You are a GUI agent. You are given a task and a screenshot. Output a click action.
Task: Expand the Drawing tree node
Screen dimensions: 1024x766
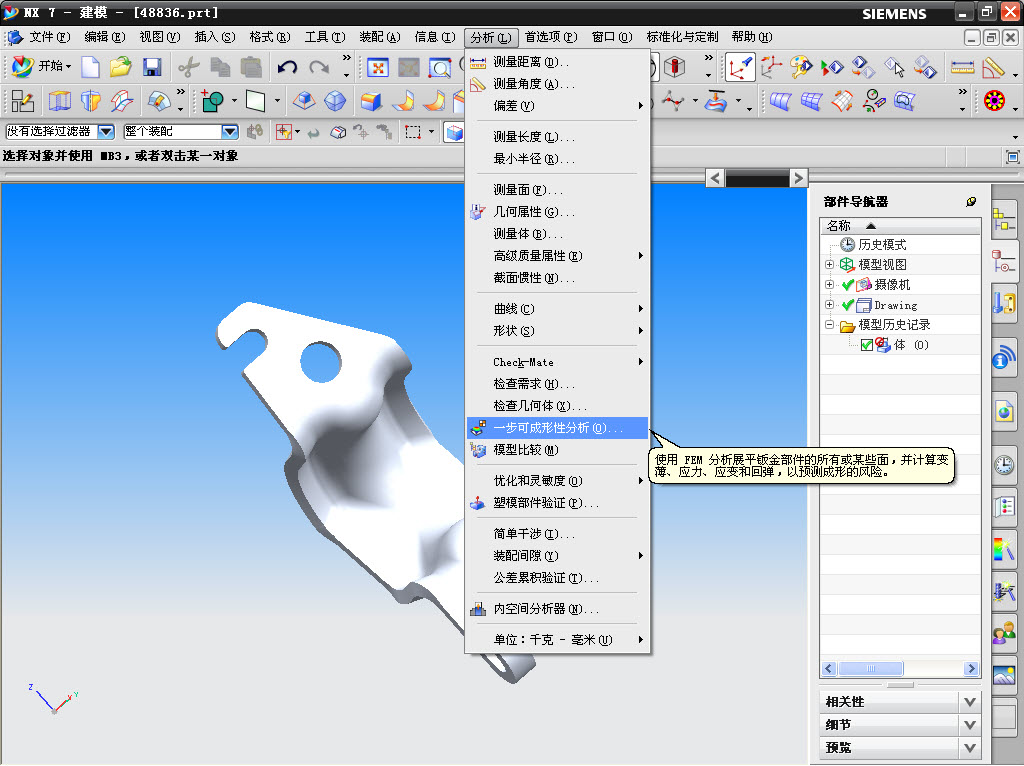(x=829, y=305)
